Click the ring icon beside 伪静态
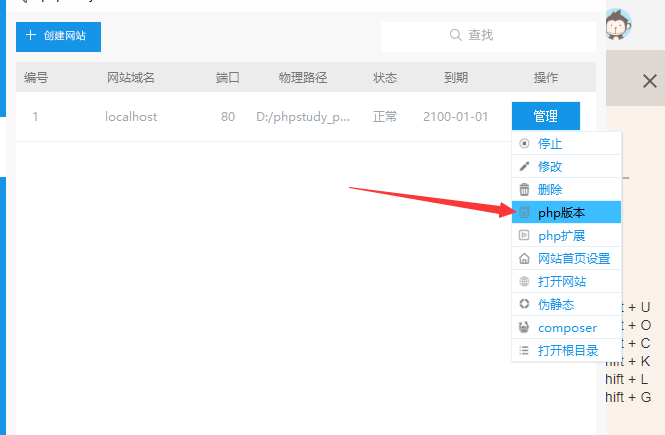Image resolution: width=665 pixels, height=435 pixels. click(524, 304)
